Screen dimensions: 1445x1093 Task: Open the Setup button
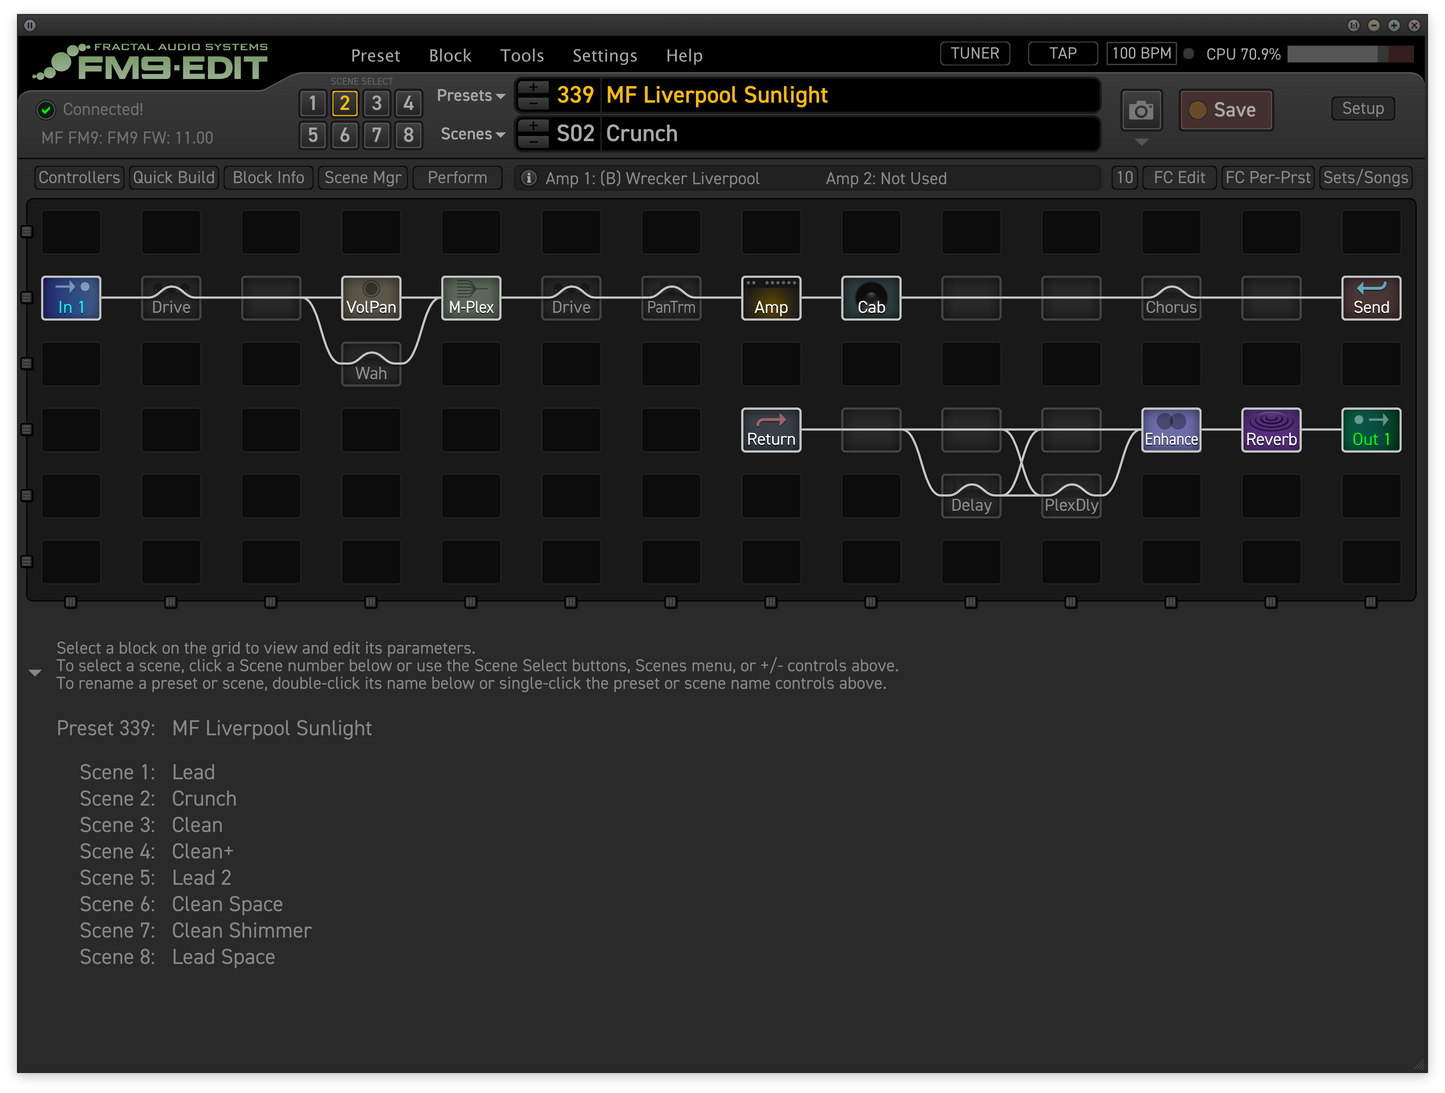click(x=1363, y=108)
